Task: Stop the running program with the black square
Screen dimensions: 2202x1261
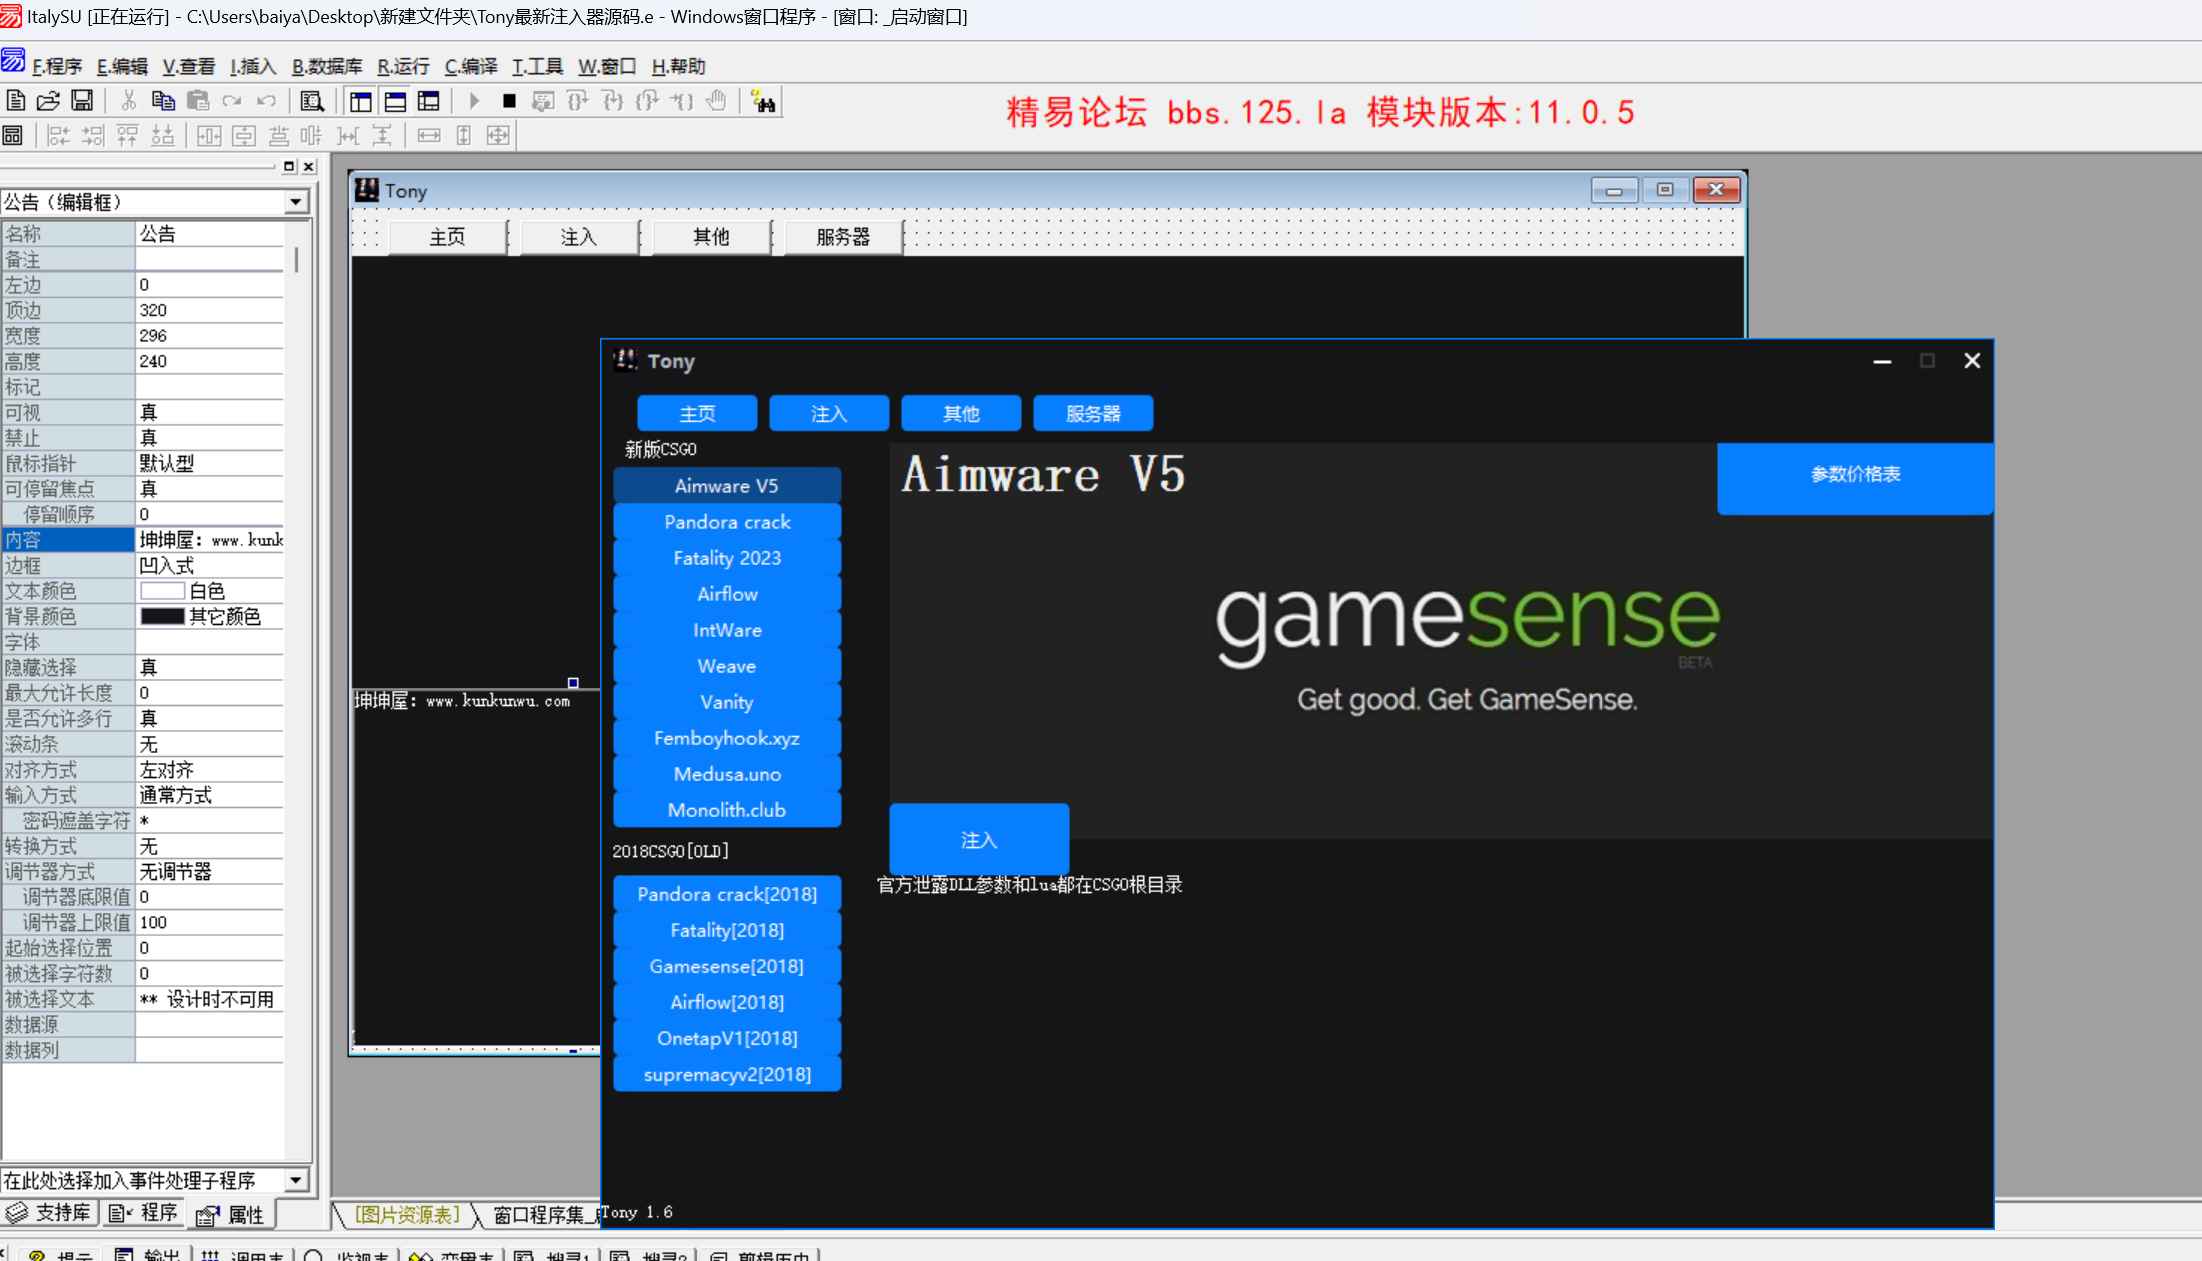Action: (509, 101)
